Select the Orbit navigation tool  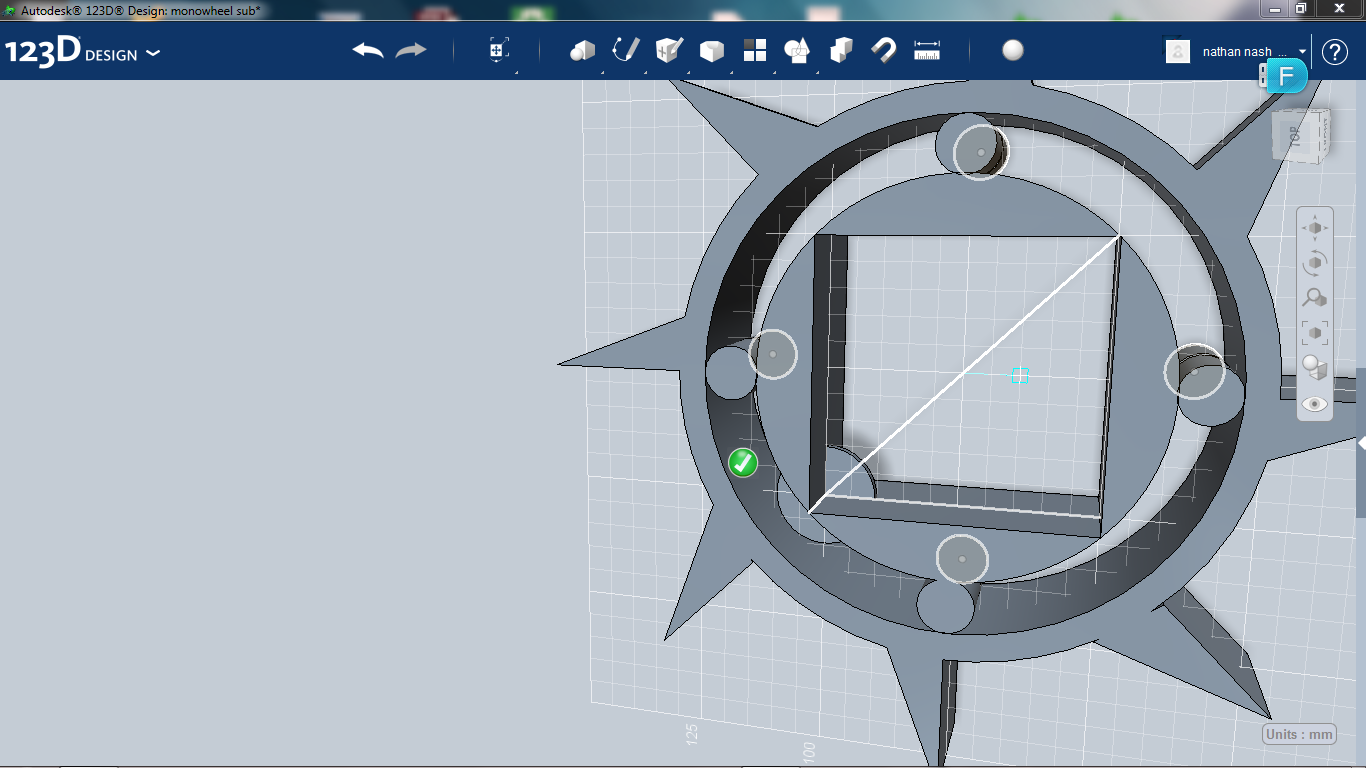pos(1314,263)
